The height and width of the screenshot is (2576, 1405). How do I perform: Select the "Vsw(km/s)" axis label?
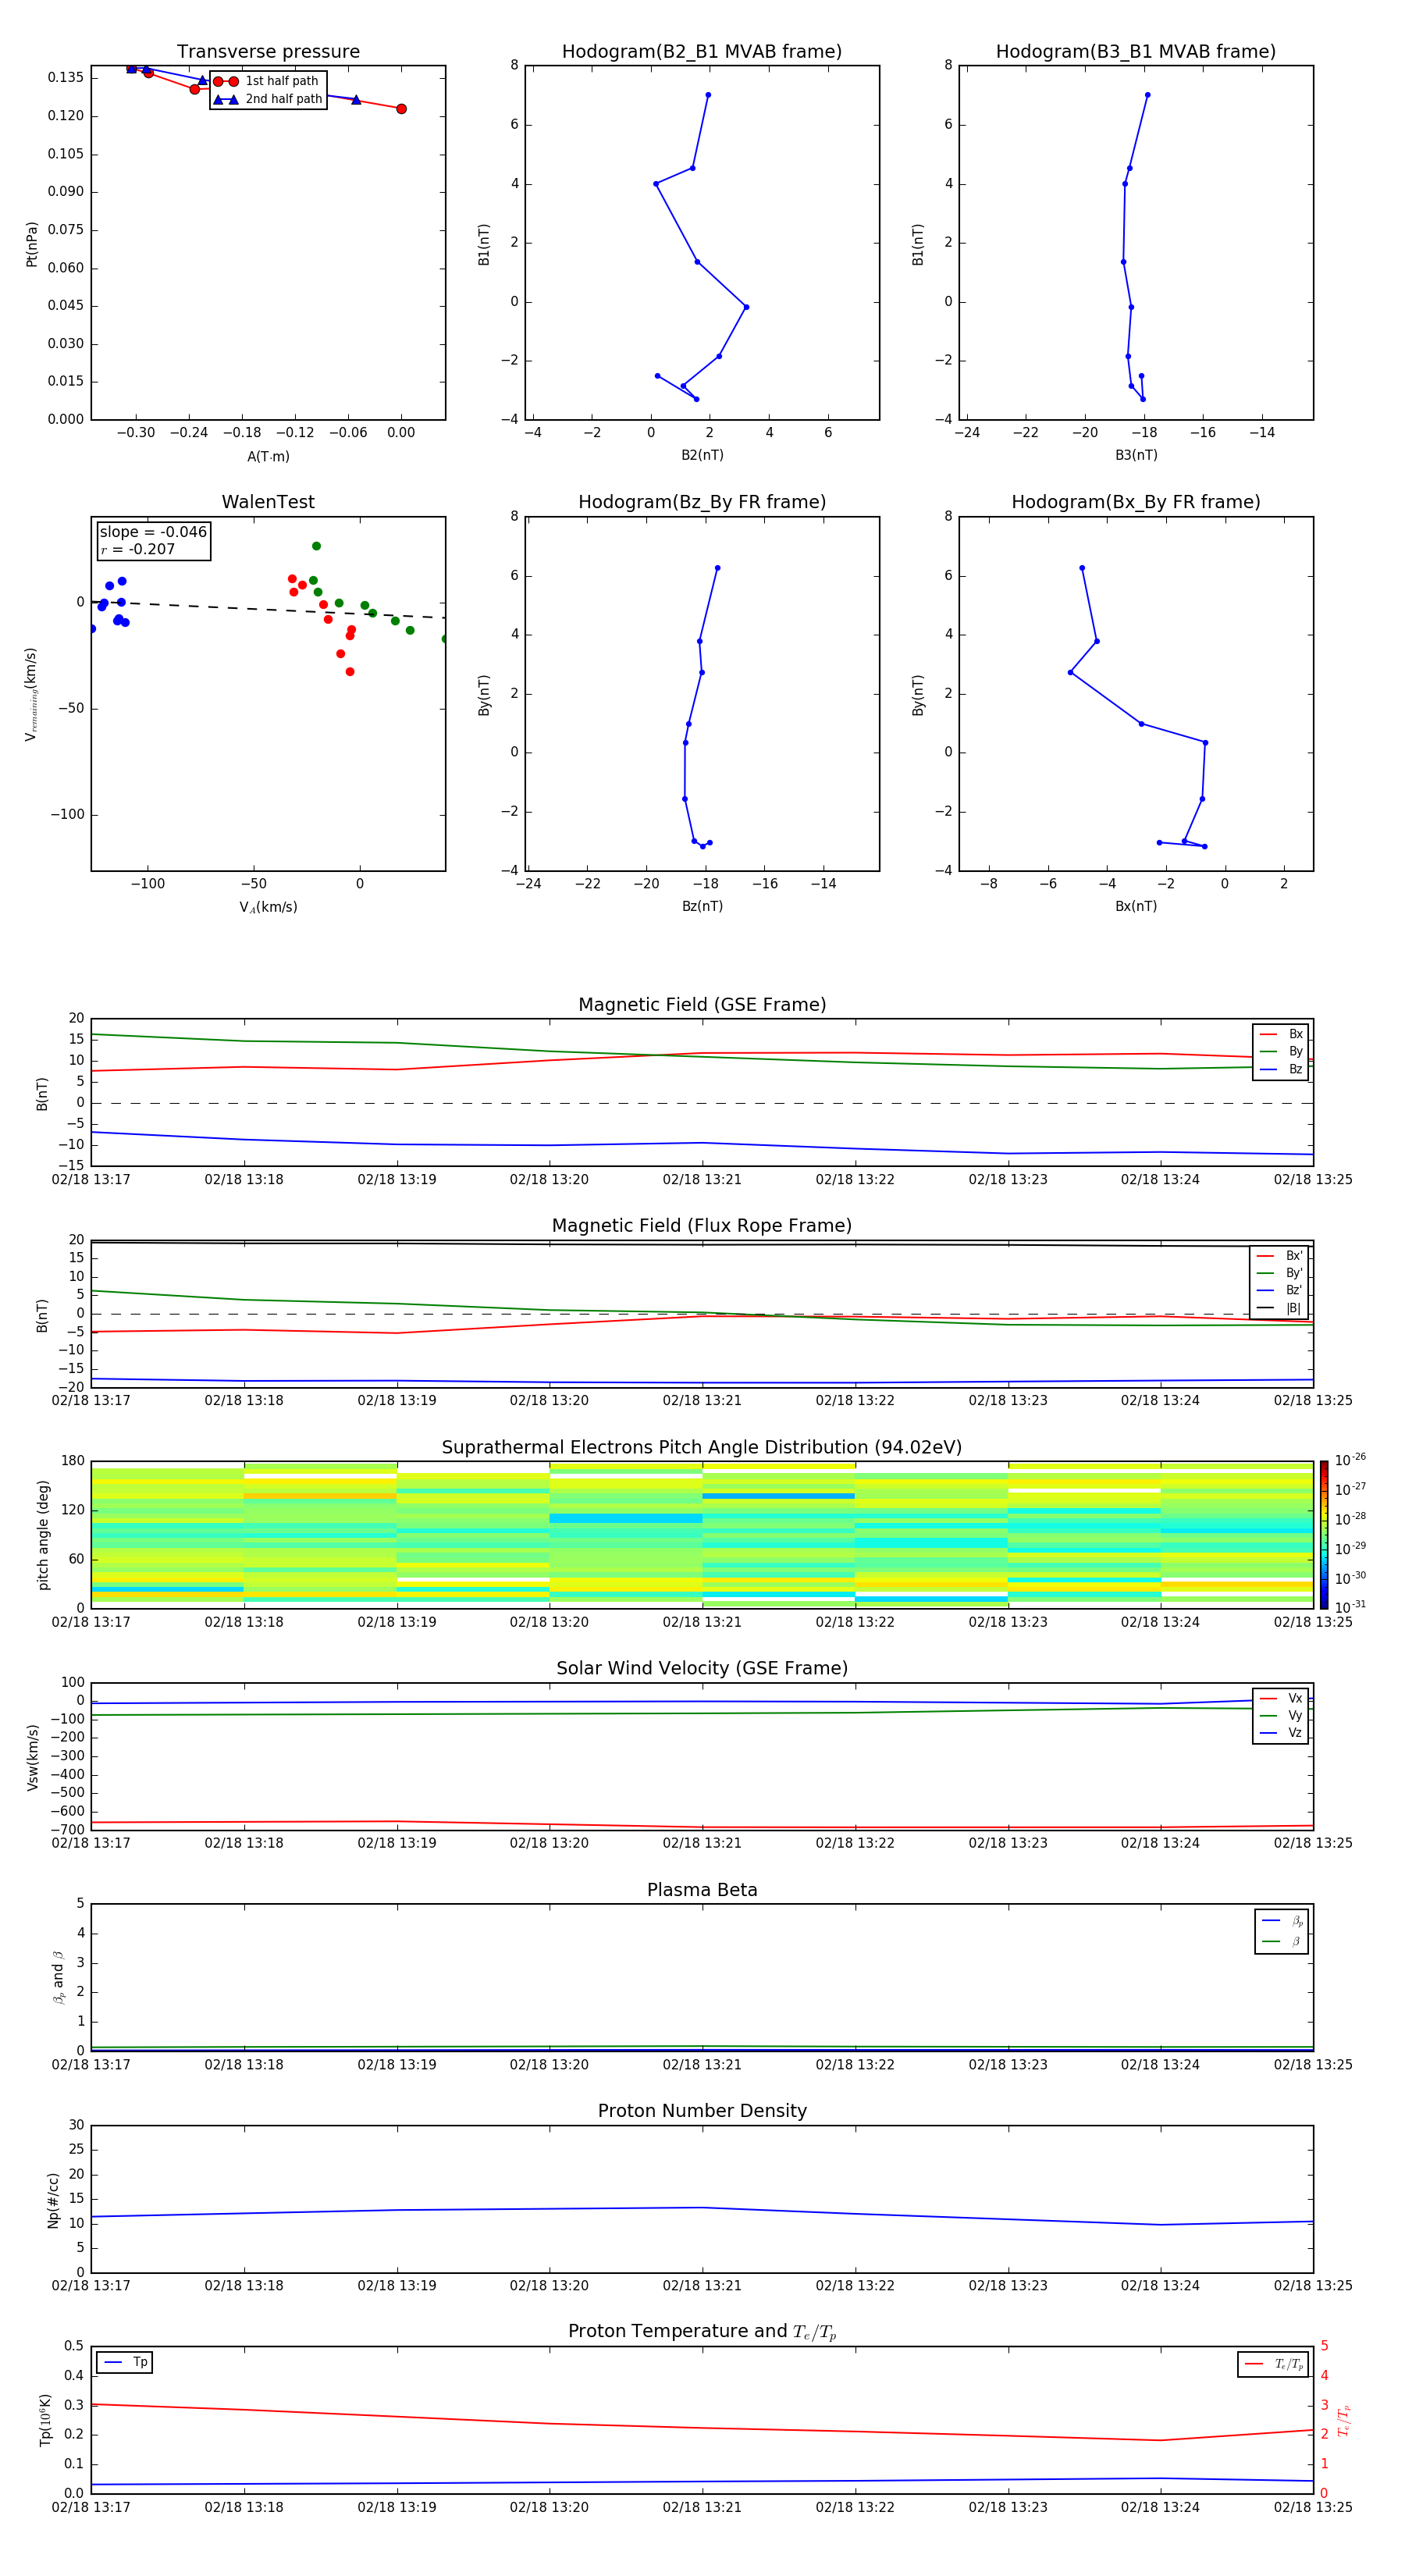32,1757
